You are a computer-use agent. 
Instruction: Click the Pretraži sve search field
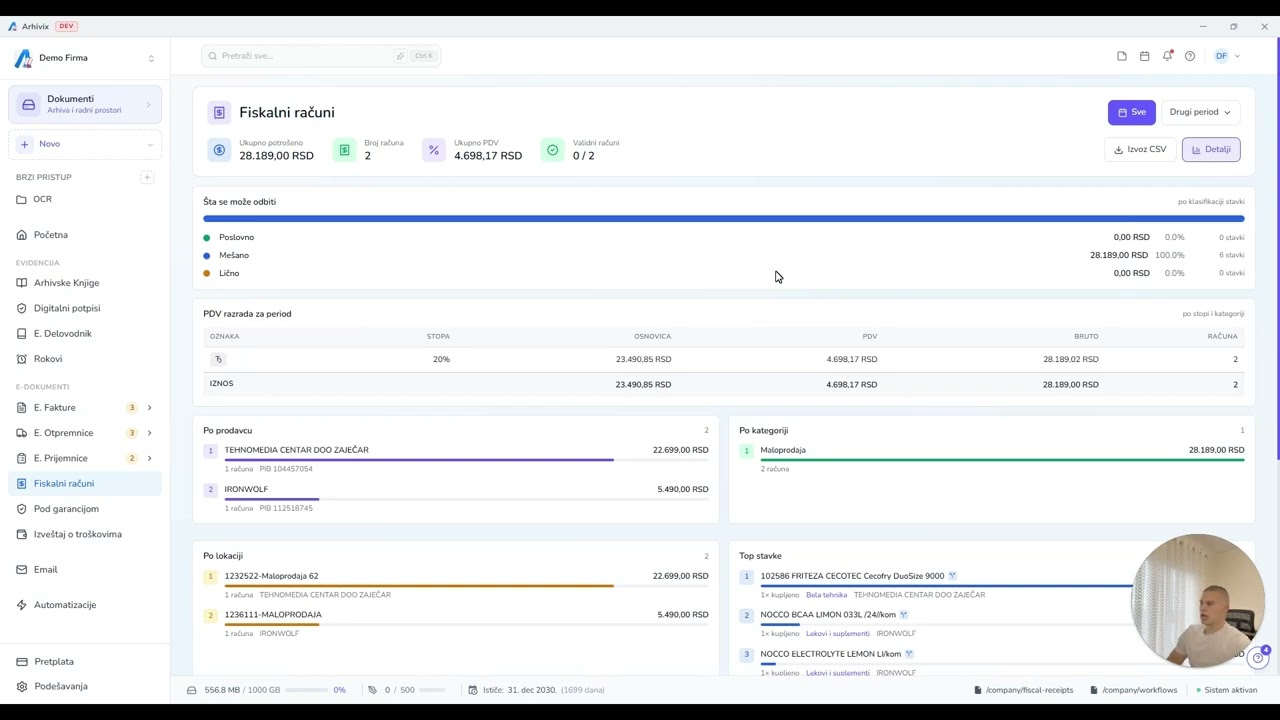coord(321,56)
